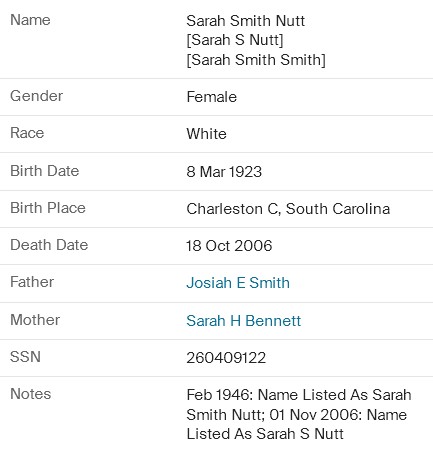Click the Race value White

coord(207,134)
